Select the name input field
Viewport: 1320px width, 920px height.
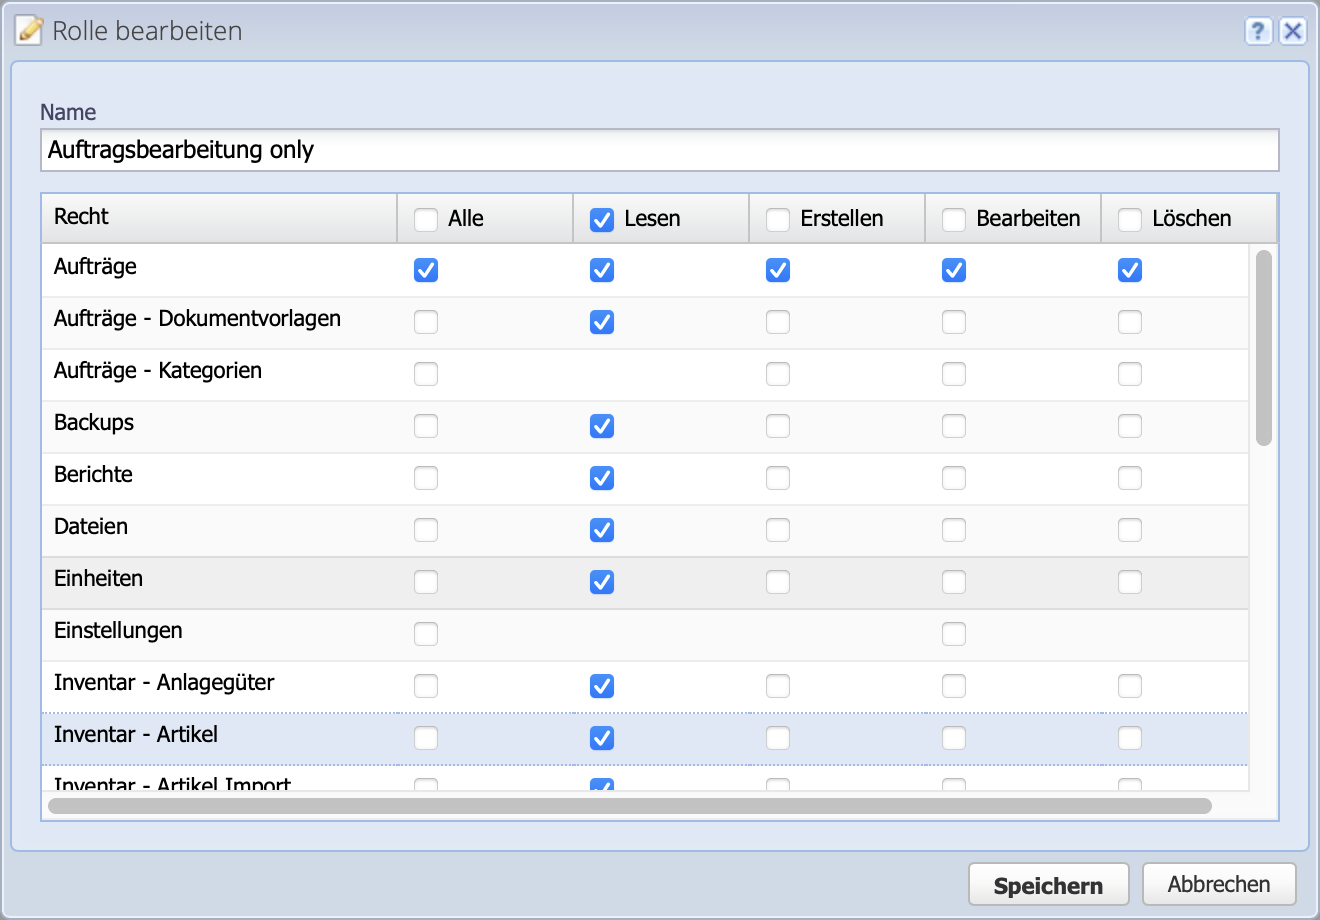coord(660,149)
